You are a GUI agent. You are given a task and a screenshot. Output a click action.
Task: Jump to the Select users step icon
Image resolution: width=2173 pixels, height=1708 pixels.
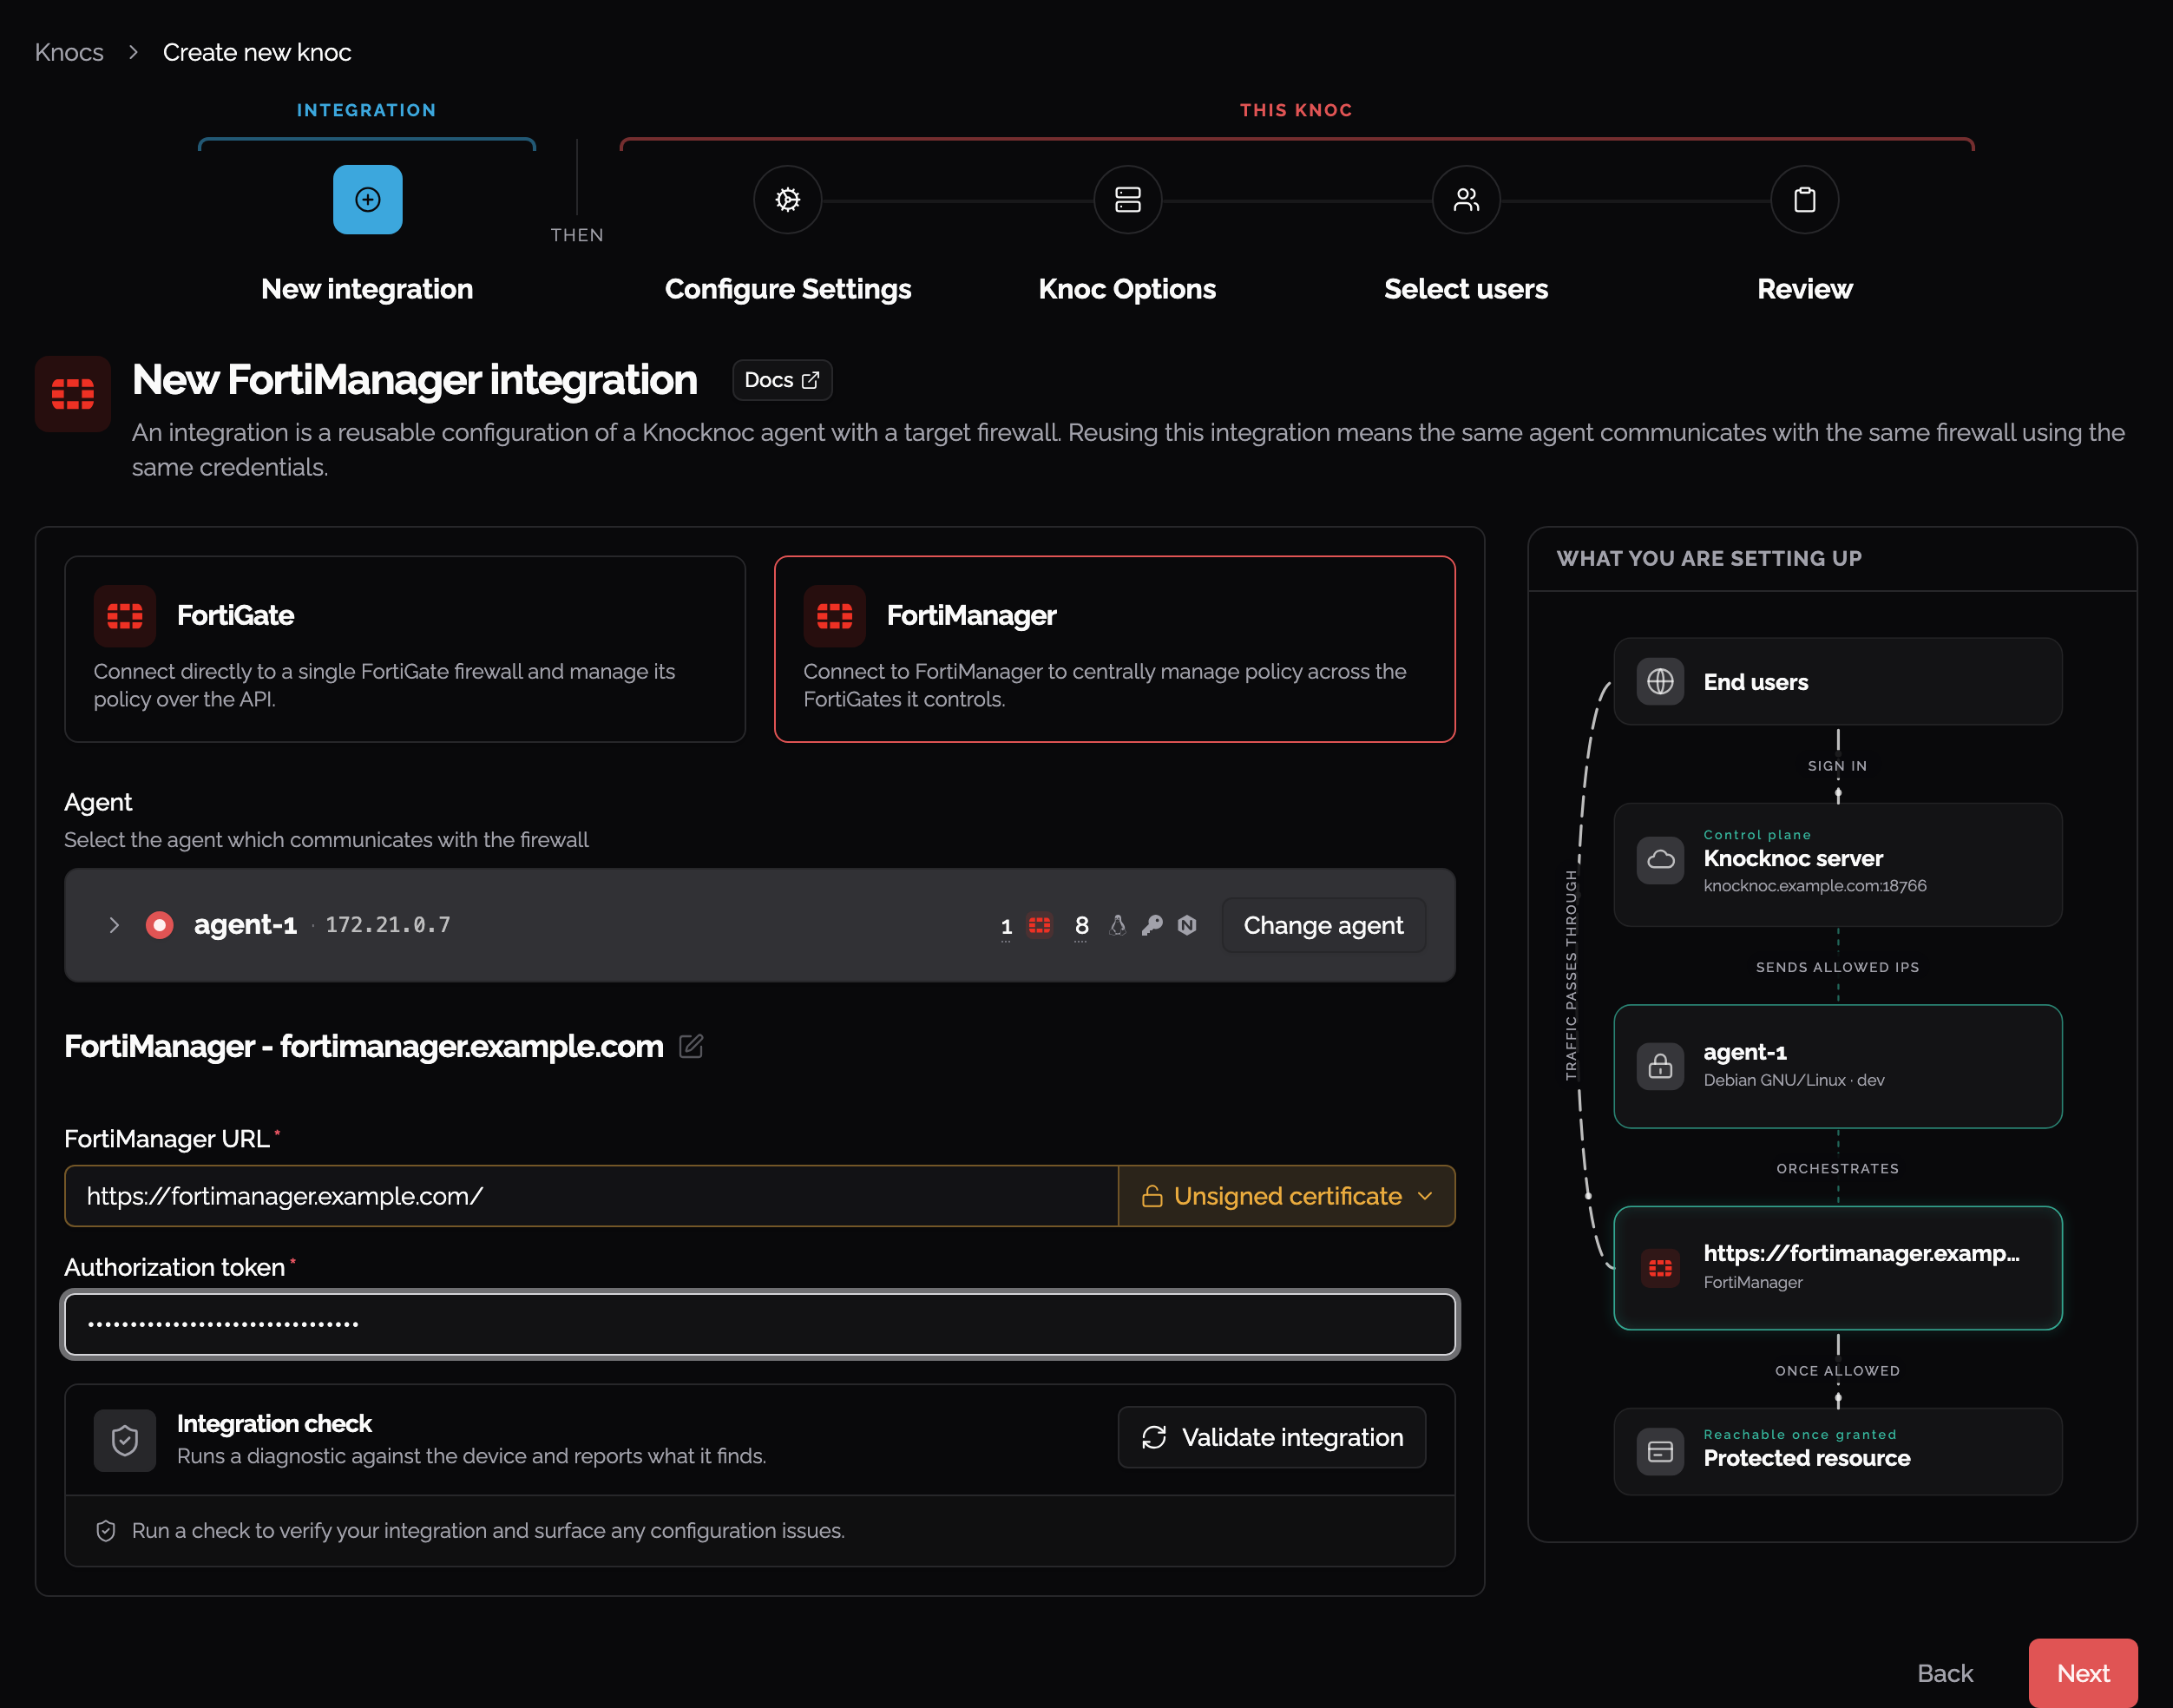pyautogui.click(x=1466, y=200)
